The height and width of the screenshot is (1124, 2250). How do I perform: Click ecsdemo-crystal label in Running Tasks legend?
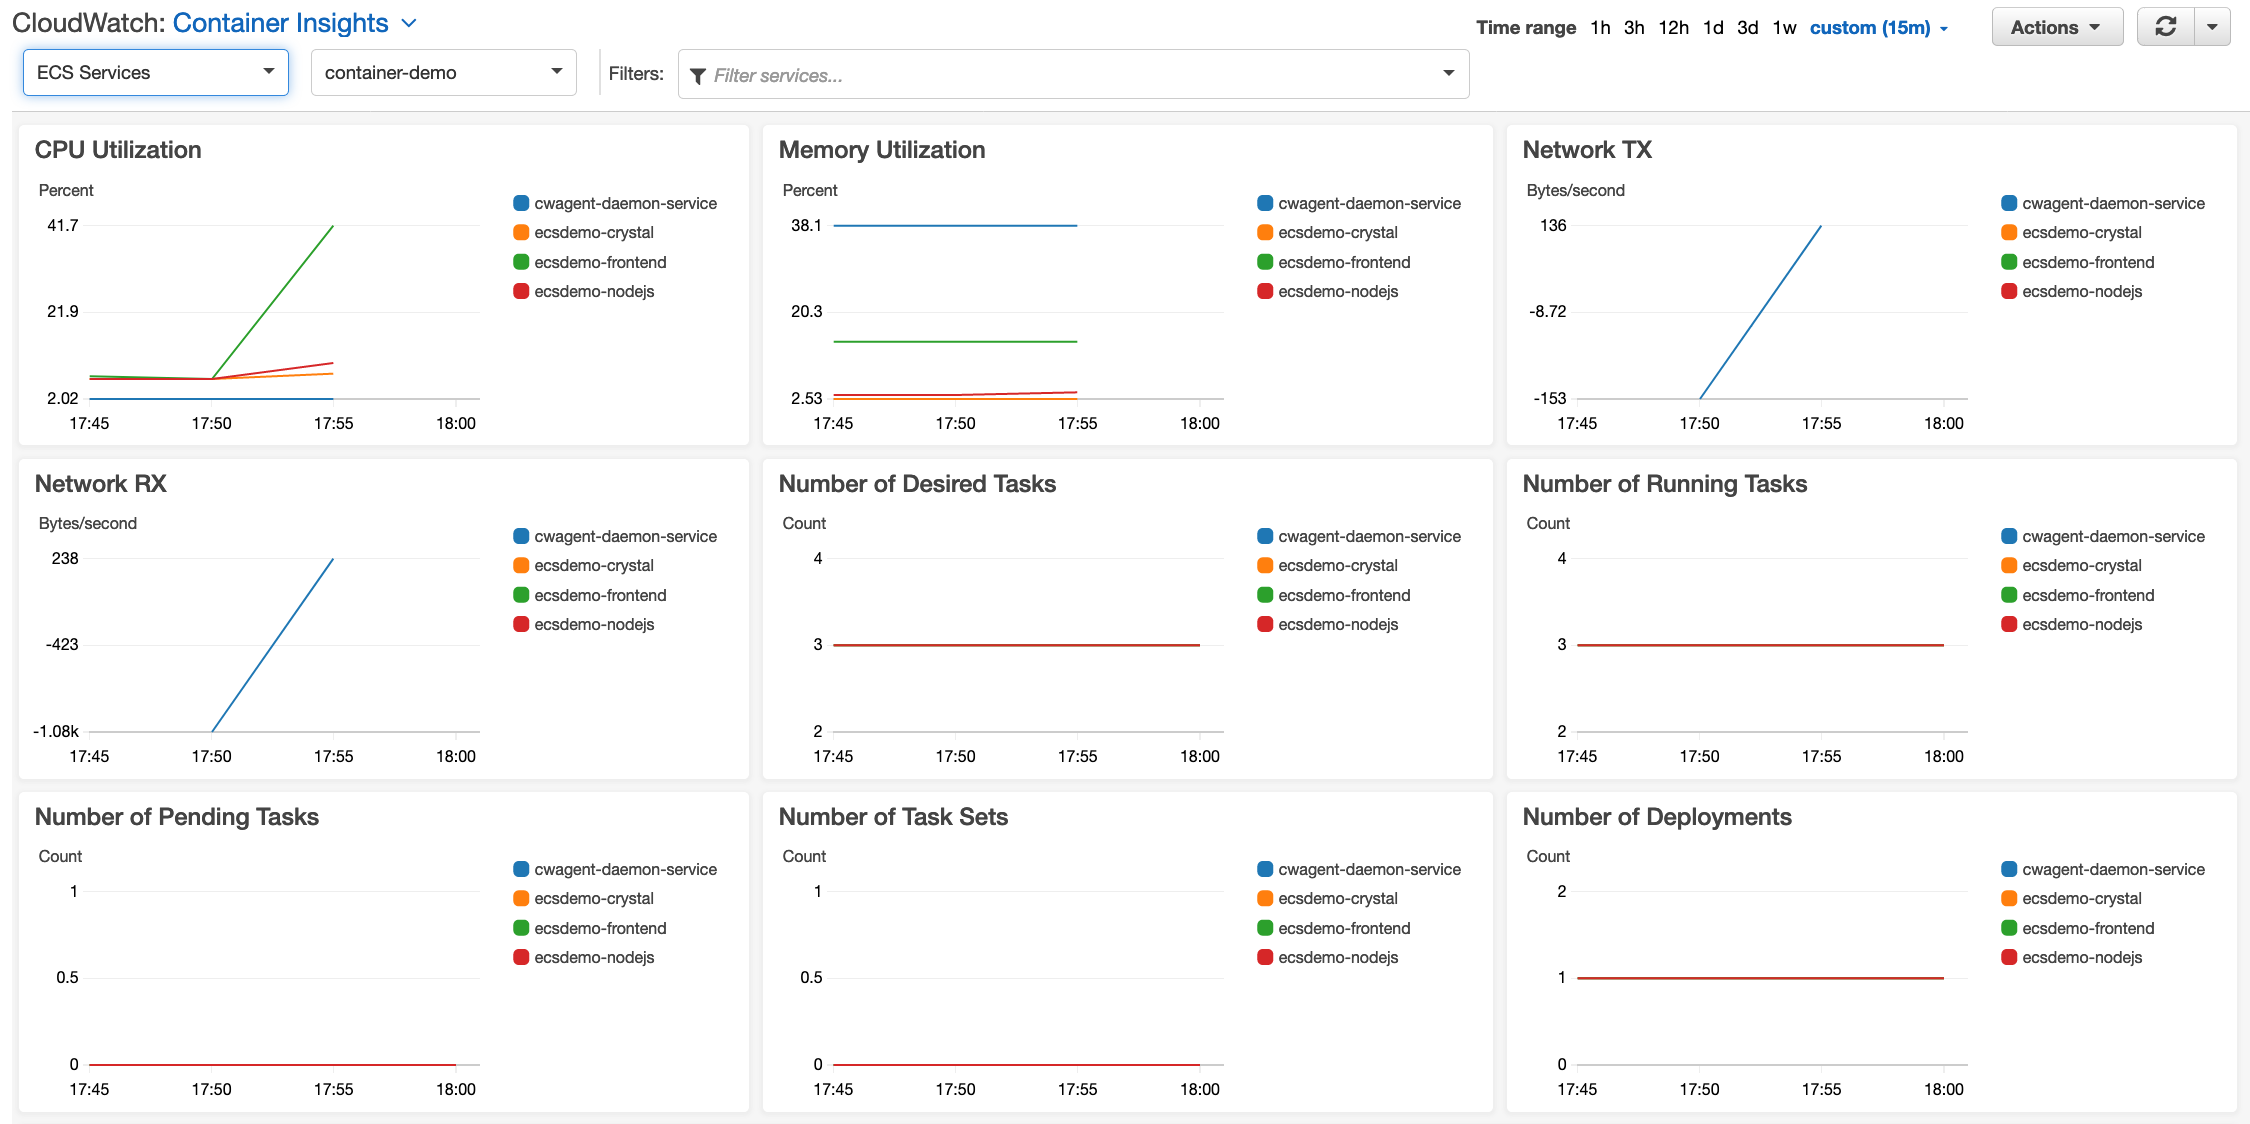pos(2082,565)
